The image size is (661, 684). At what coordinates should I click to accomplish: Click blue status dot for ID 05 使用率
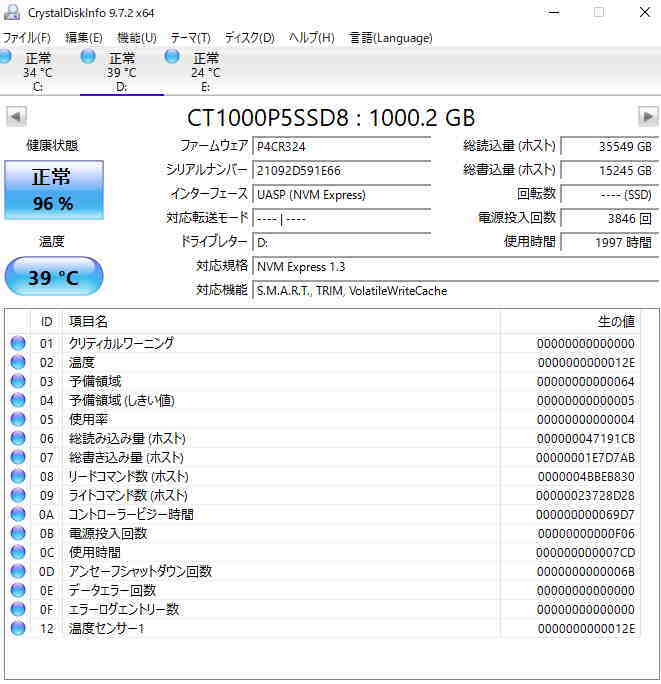click(18, 419)
